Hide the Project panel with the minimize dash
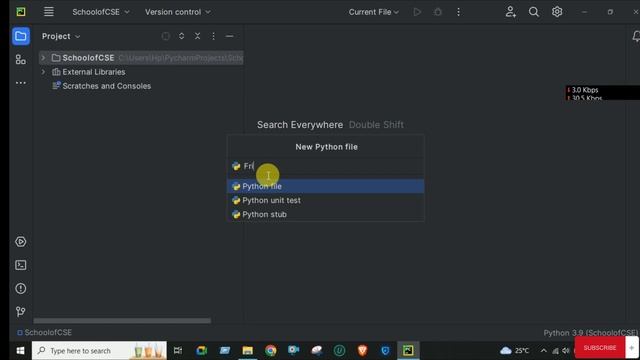The height and width of the screenshot is (360, 640). tap(229, 36)
